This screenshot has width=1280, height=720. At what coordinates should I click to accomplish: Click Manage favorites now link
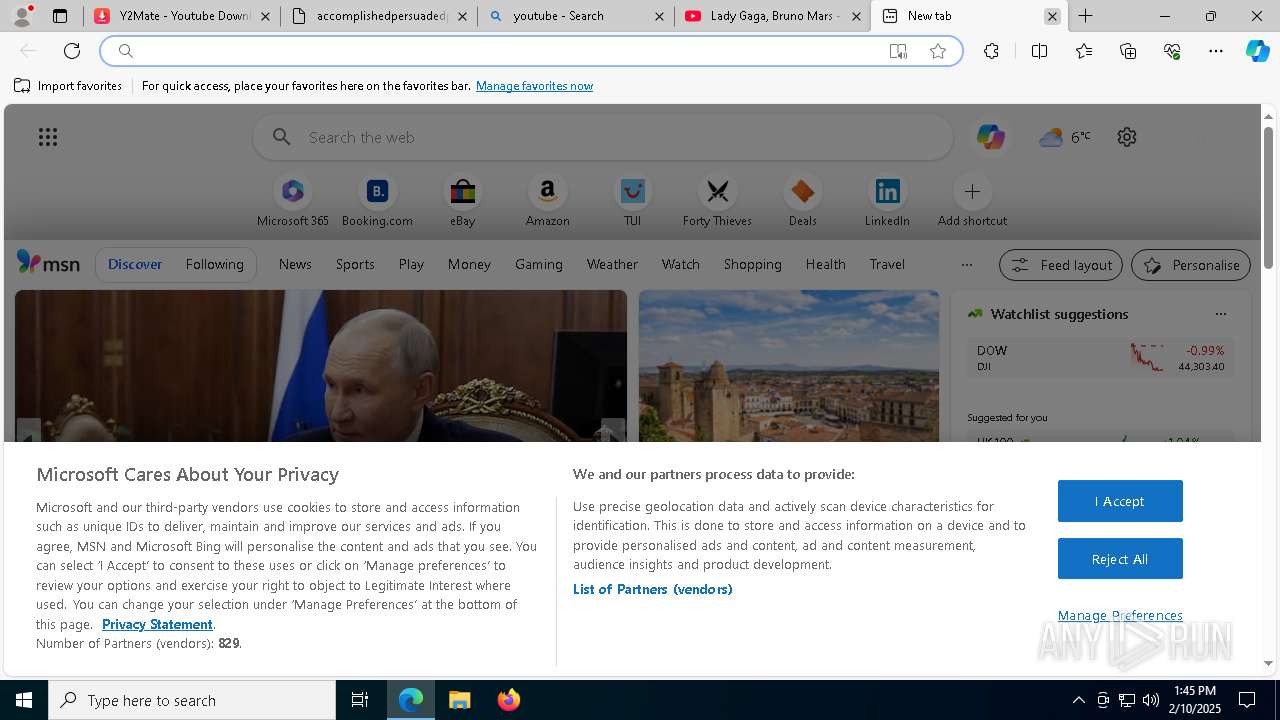click(534, 86)
